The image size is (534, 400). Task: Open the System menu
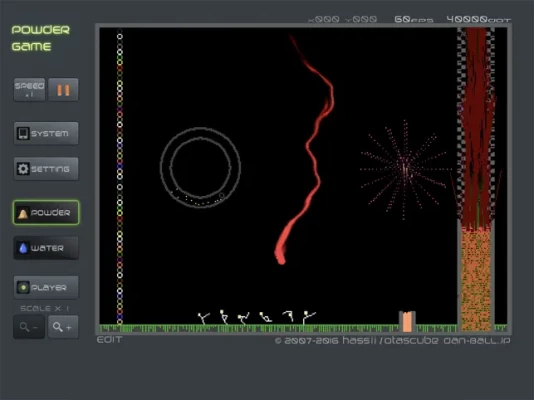click(x=46, y=133)
